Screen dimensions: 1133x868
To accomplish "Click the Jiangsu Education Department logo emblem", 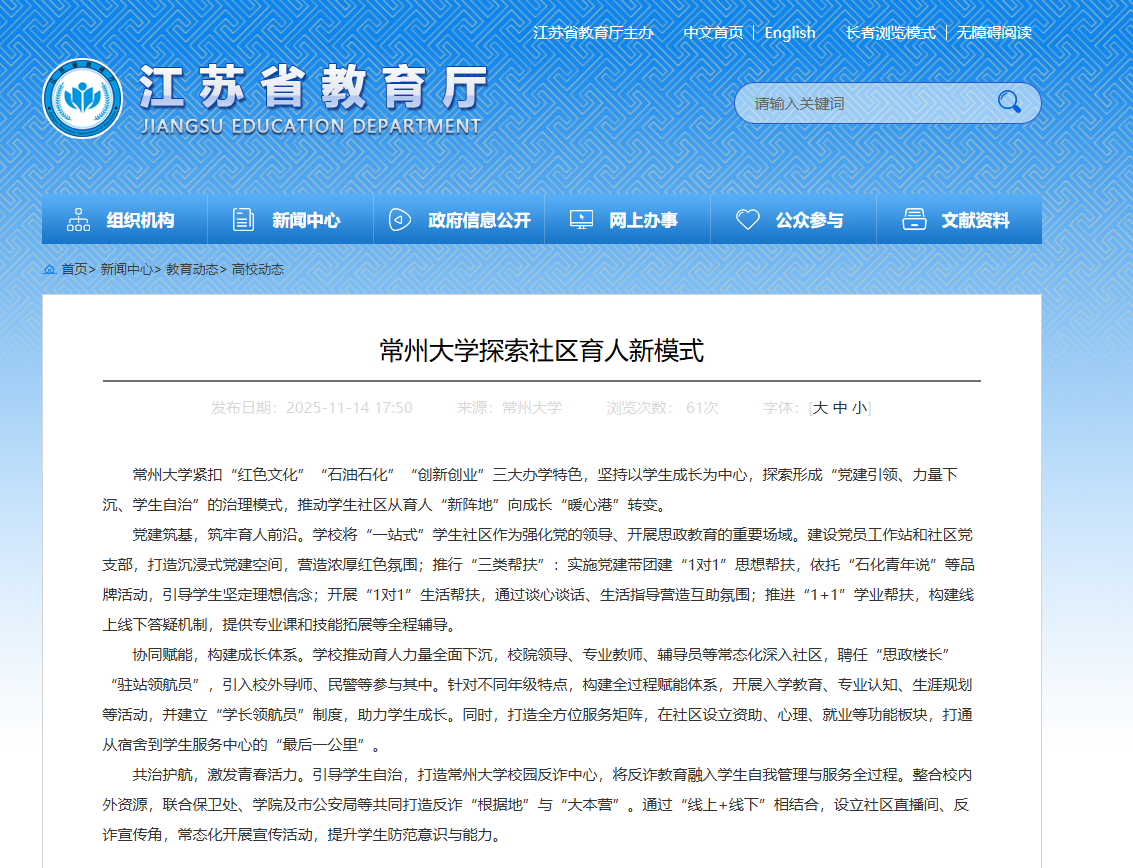I will coord(82,100).
